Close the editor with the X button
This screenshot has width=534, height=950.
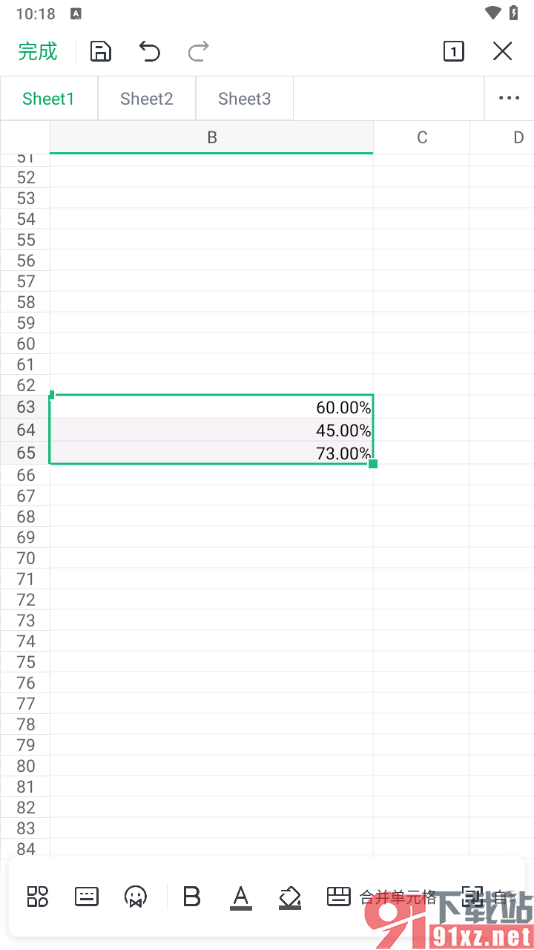(502, 51)
